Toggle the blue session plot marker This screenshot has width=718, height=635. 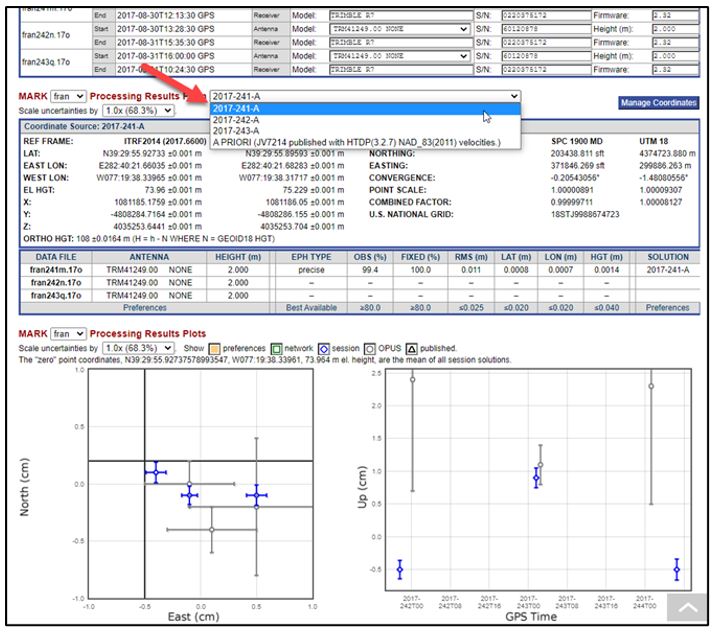(323, 349)
